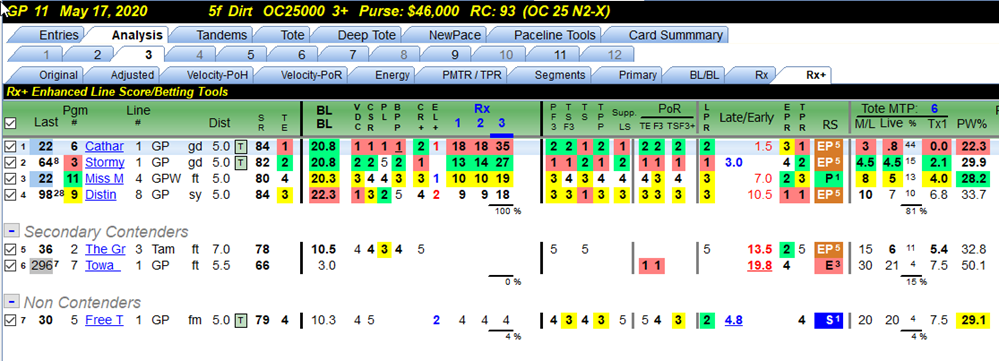999x361 pixels.
Task: Open the Tote tab
Action: tap(292, 35)
